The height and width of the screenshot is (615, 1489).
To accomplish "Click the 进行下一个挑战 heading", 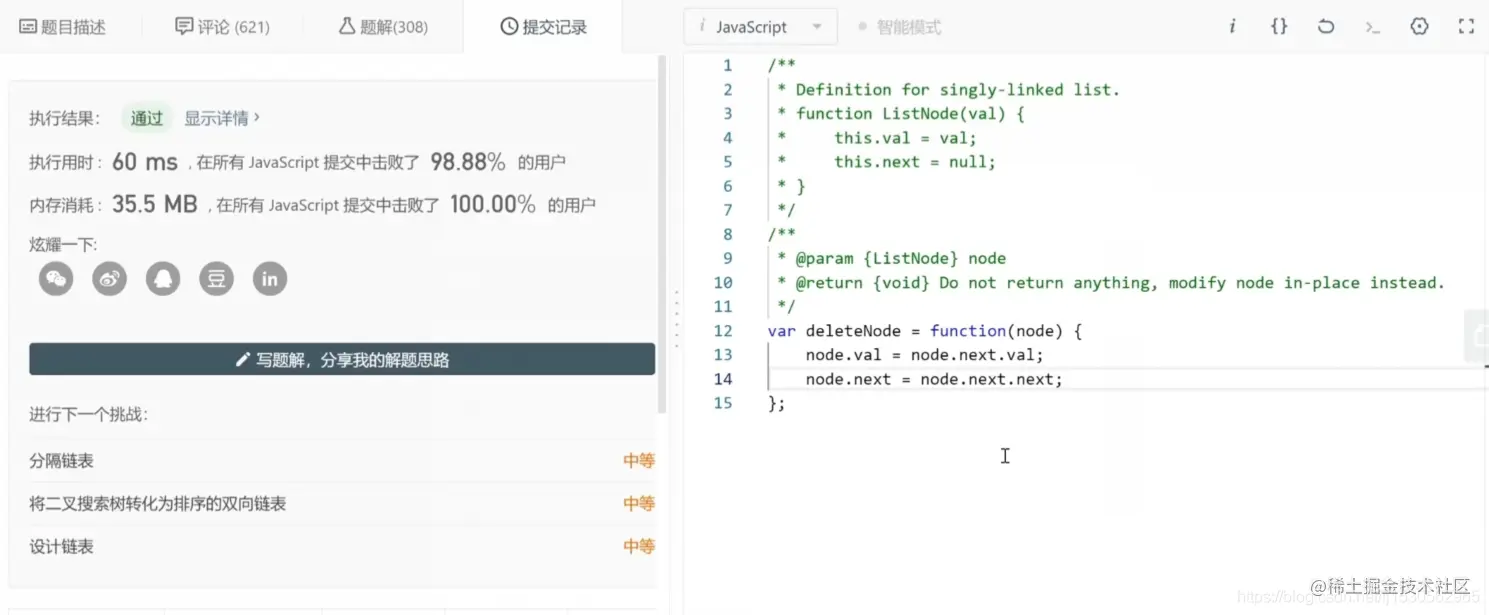I will [89, 414].
